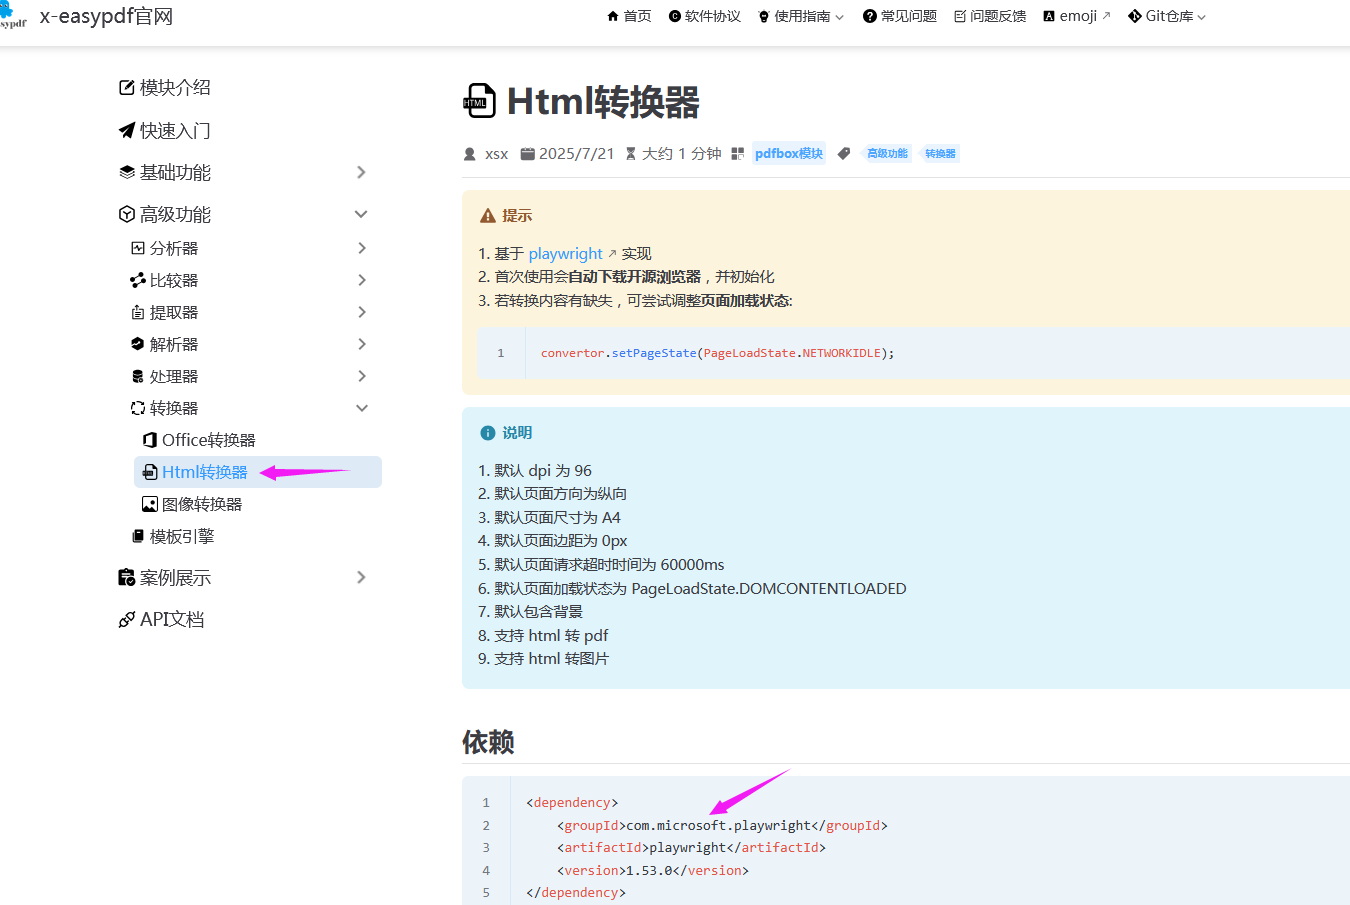Expand the 使用指南 dropdown menu
The width and height of the screenshot is (1350, 905).
[x=801, y=16]
